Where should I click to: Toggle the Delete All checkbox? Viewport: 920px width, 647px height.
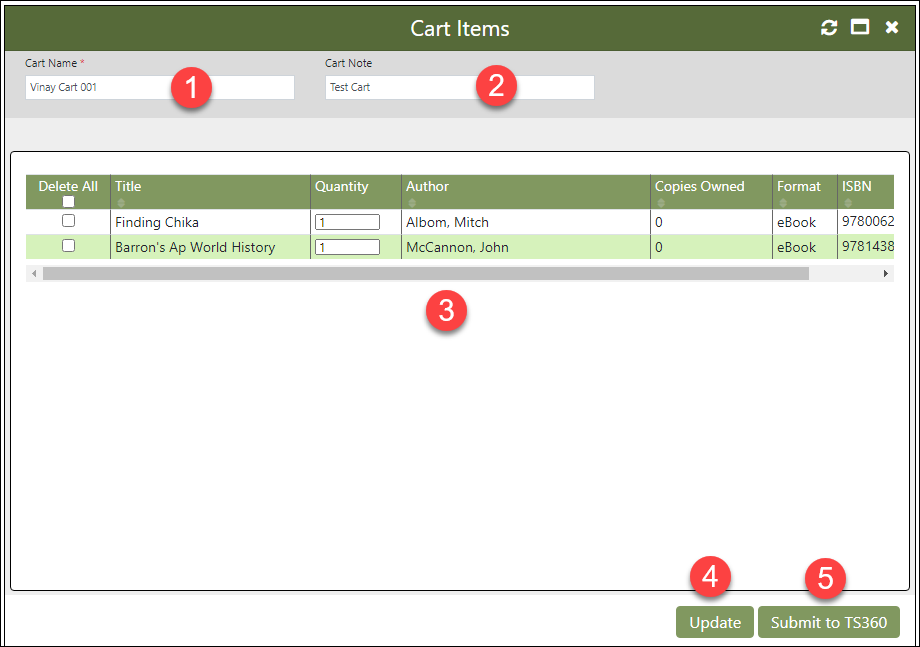click(67, 199)
